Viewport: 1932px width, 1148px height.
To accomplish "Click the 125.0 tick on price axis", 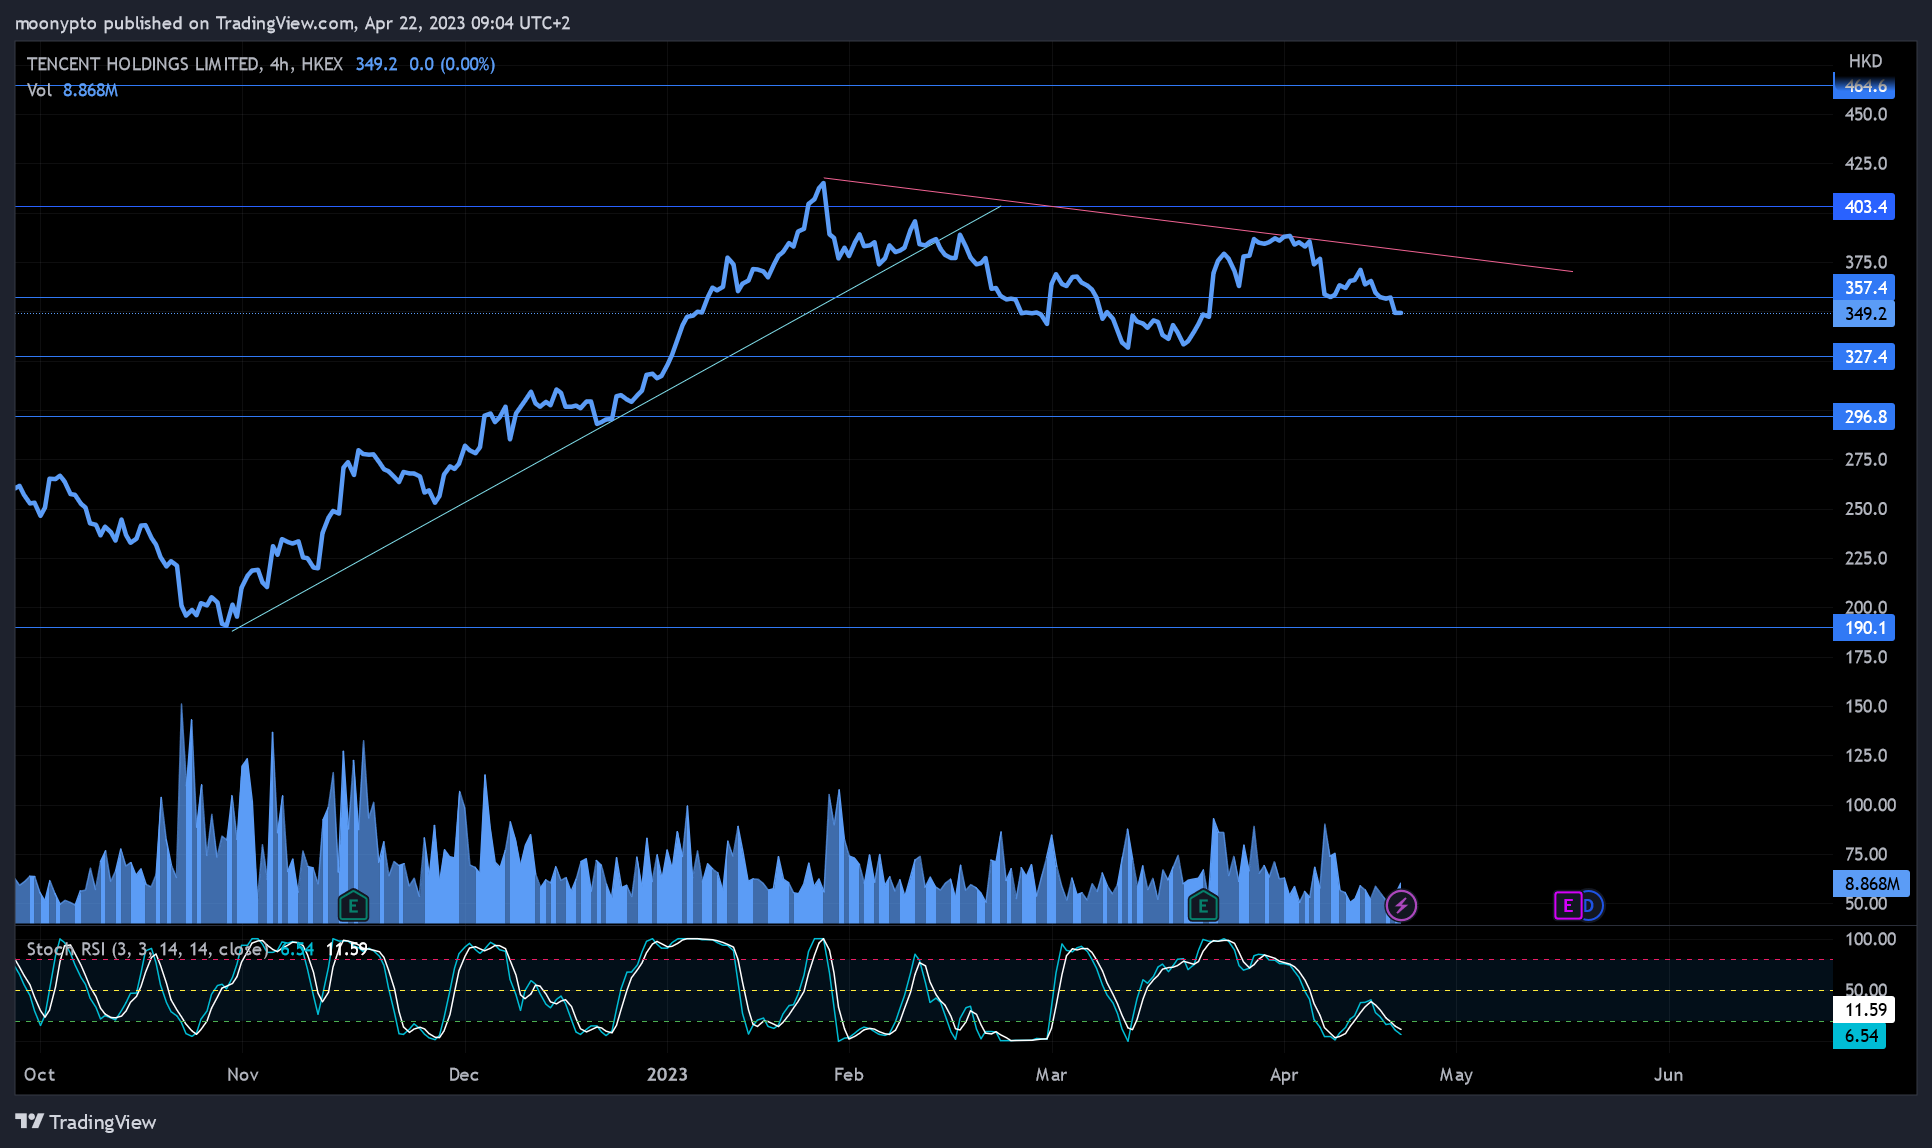I will (1866, 755).
